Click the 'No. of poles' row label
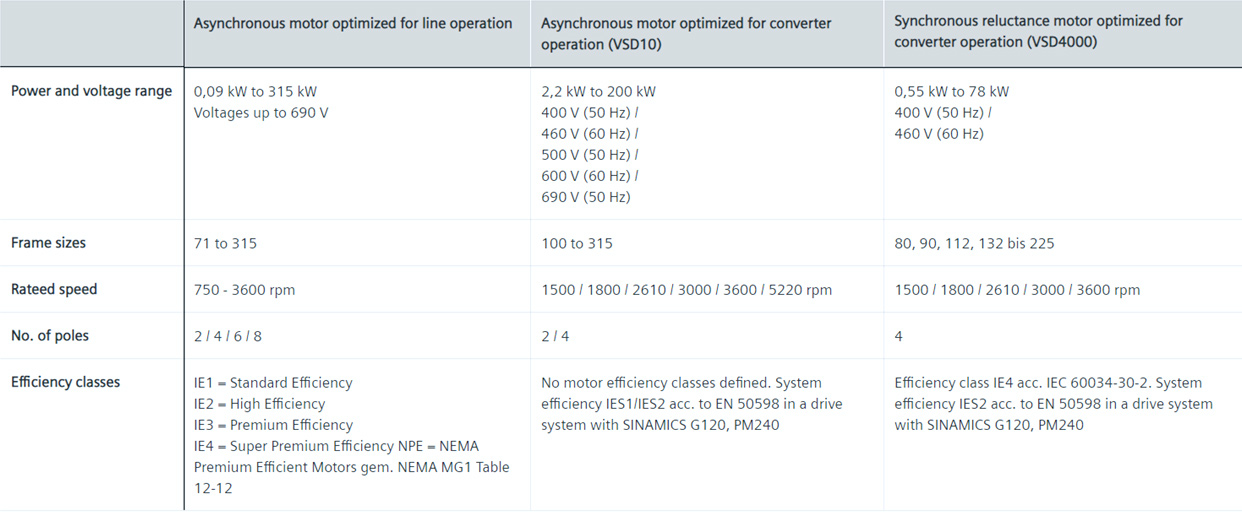The width and height of the screenshot is (1242, 514). tap(50, 336)
